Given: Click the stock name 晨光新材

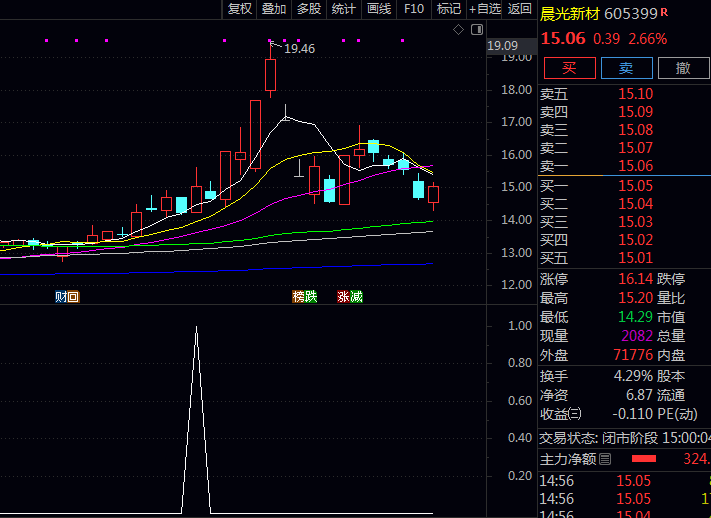Looking at the screenshot, I should 570,14.
